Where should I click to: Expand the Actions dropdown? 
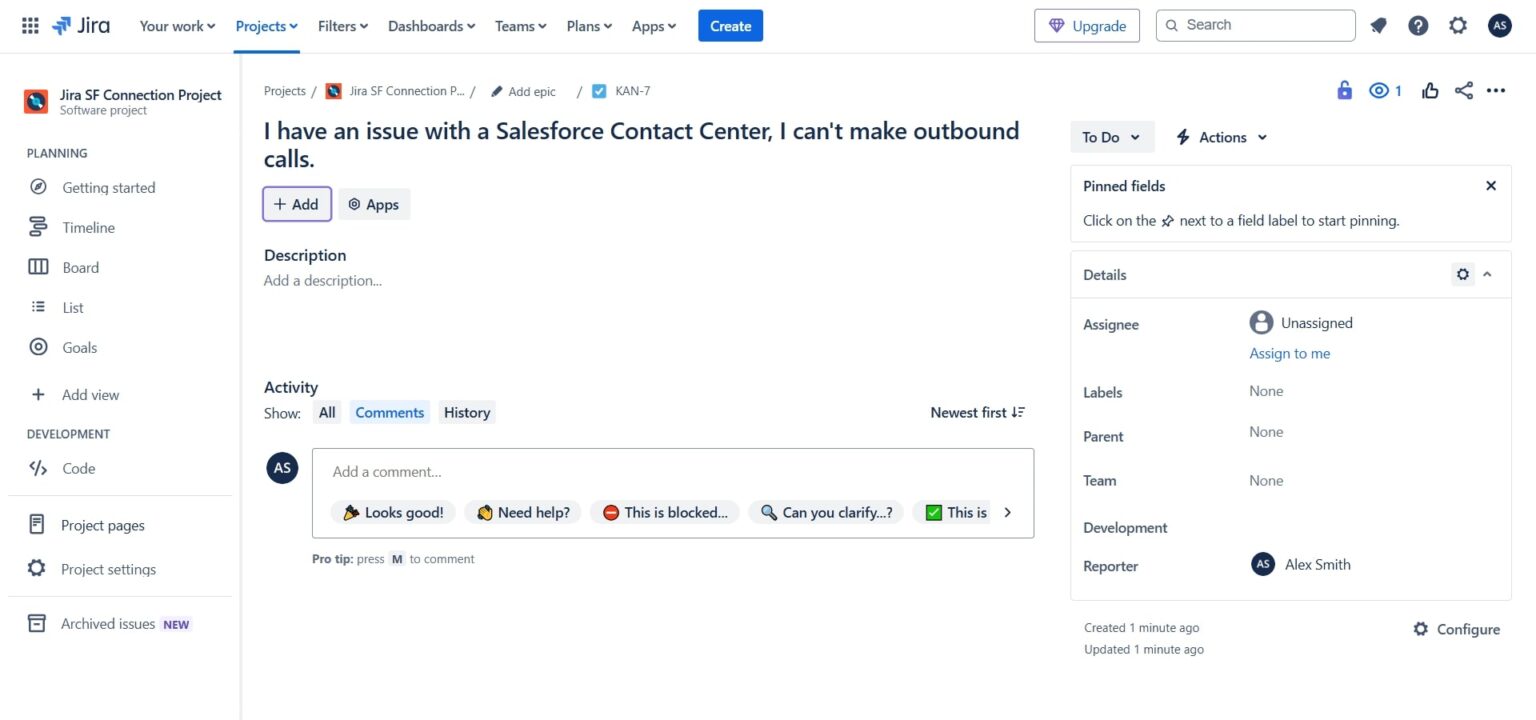pyautogui.click(x=1220, y=137)
